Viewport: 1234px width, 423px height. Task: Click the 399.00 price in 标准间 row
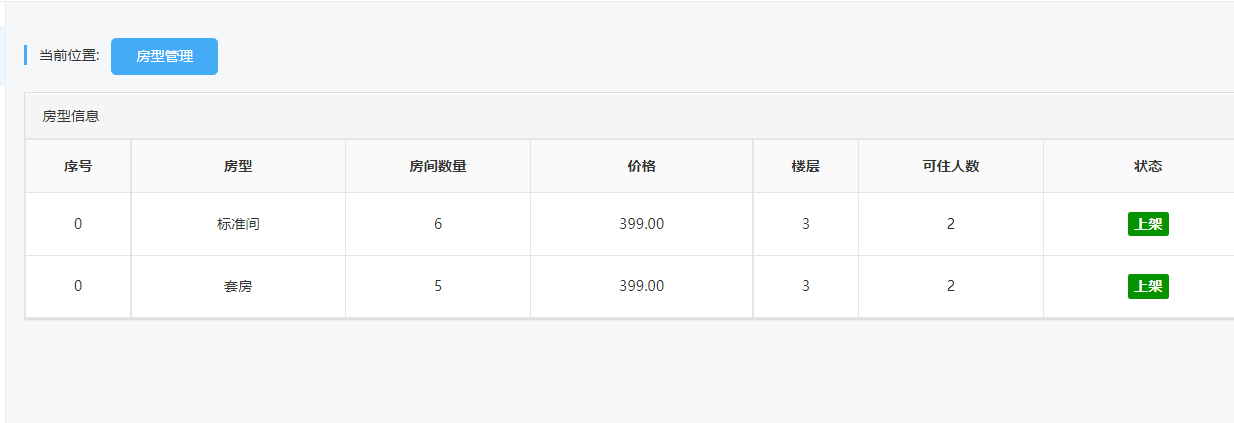(x=641, y=224)
